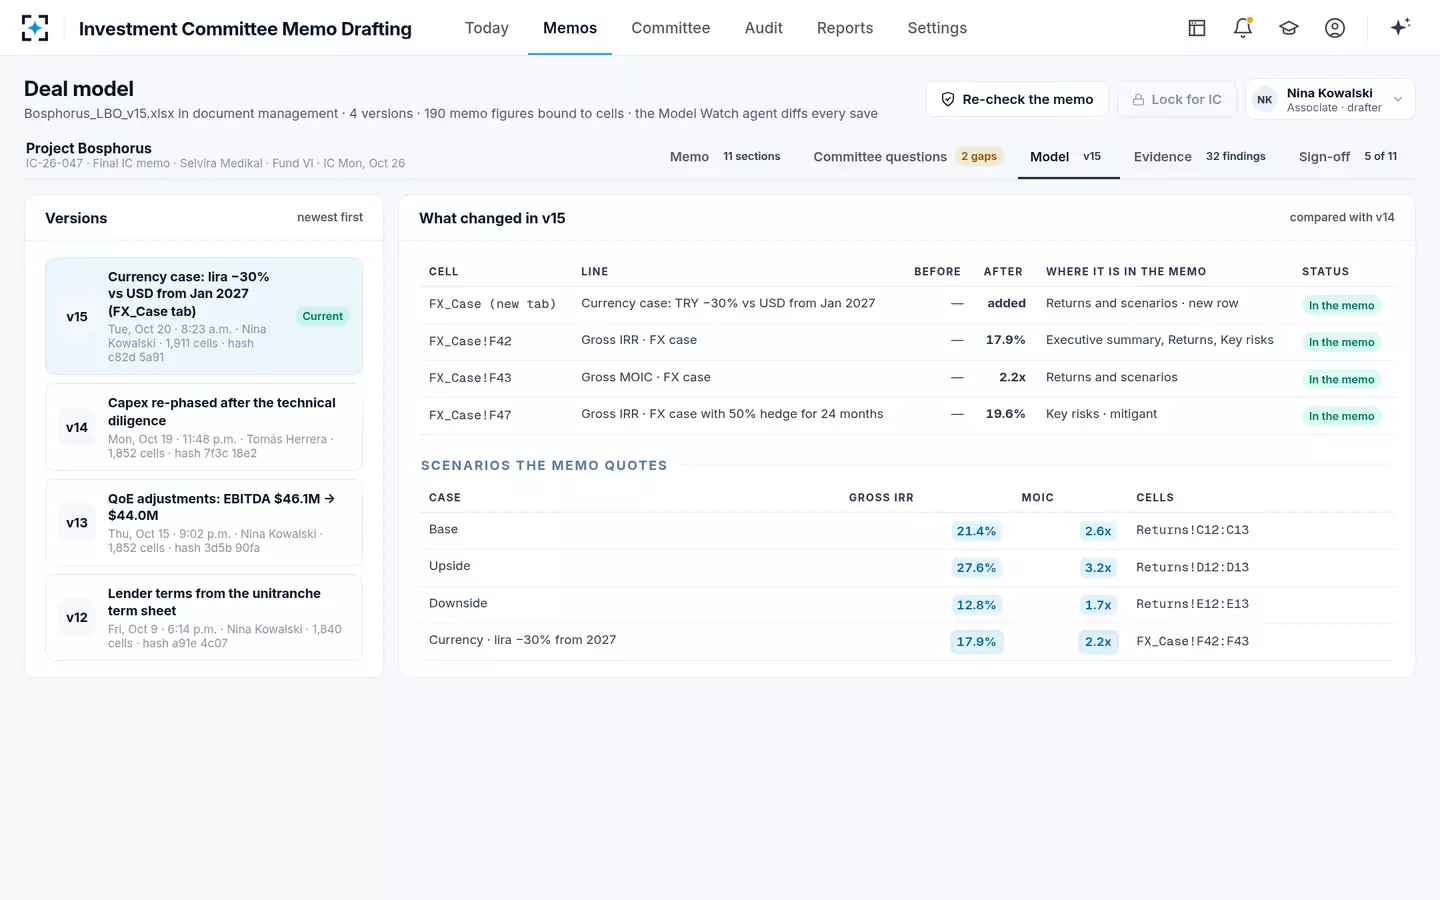Click Upside gross IRR 27.6%
Screen dimensions: 1440x900
976,568
